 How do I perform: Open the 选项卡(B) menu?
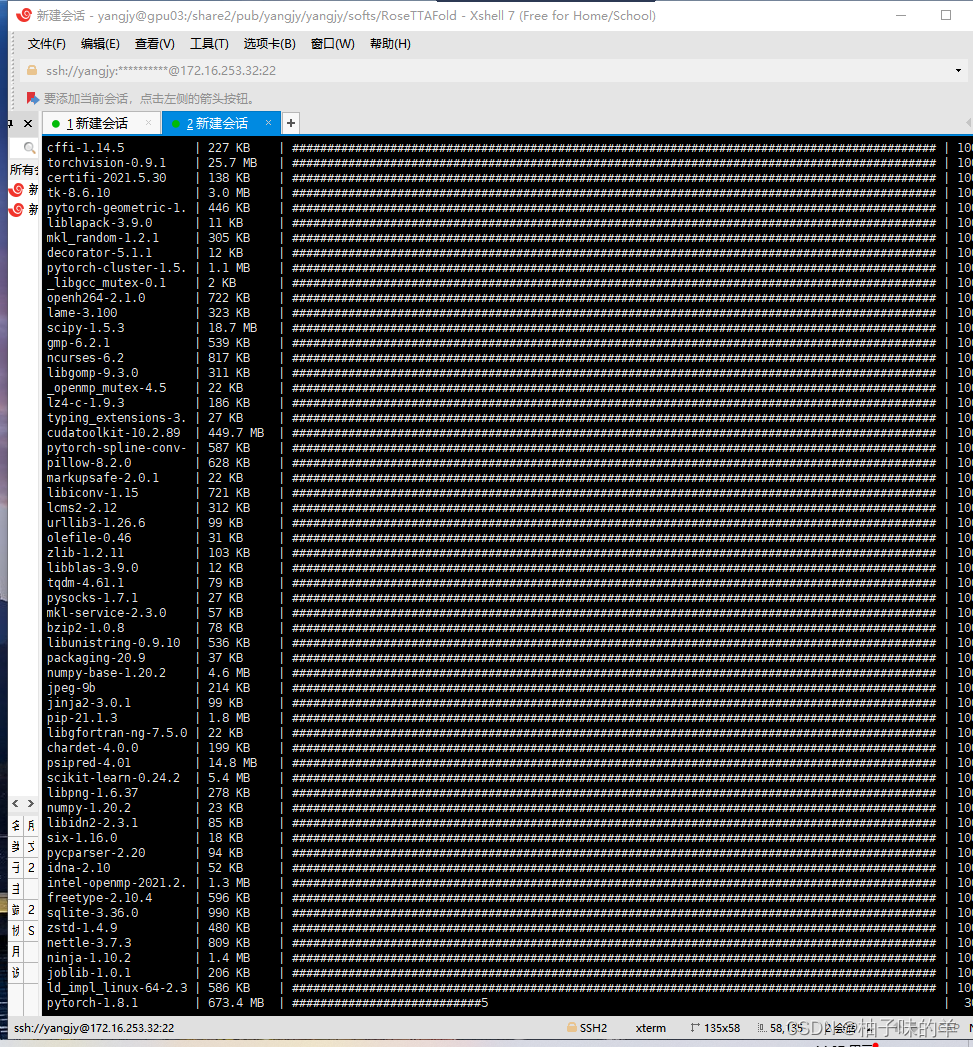tap(269, 44)
